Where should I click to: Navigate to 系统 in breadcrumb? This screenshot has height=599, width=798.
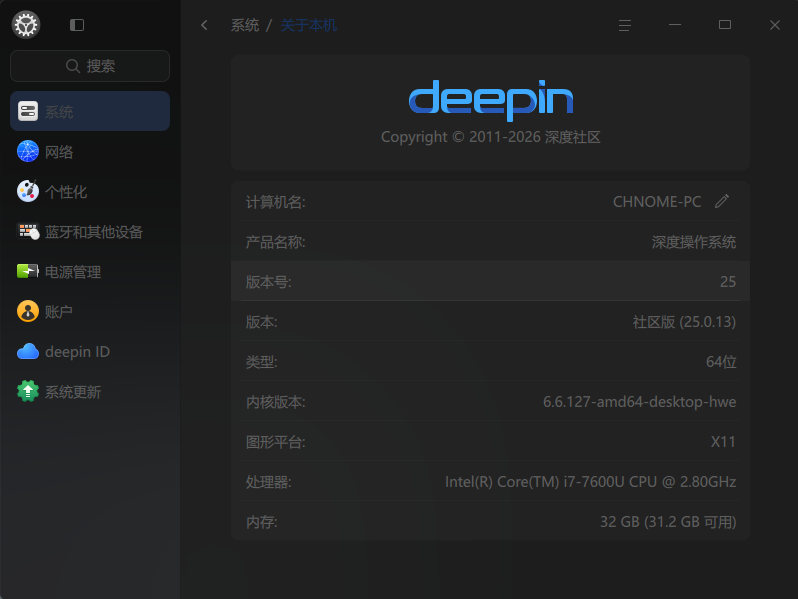(245, 25)
